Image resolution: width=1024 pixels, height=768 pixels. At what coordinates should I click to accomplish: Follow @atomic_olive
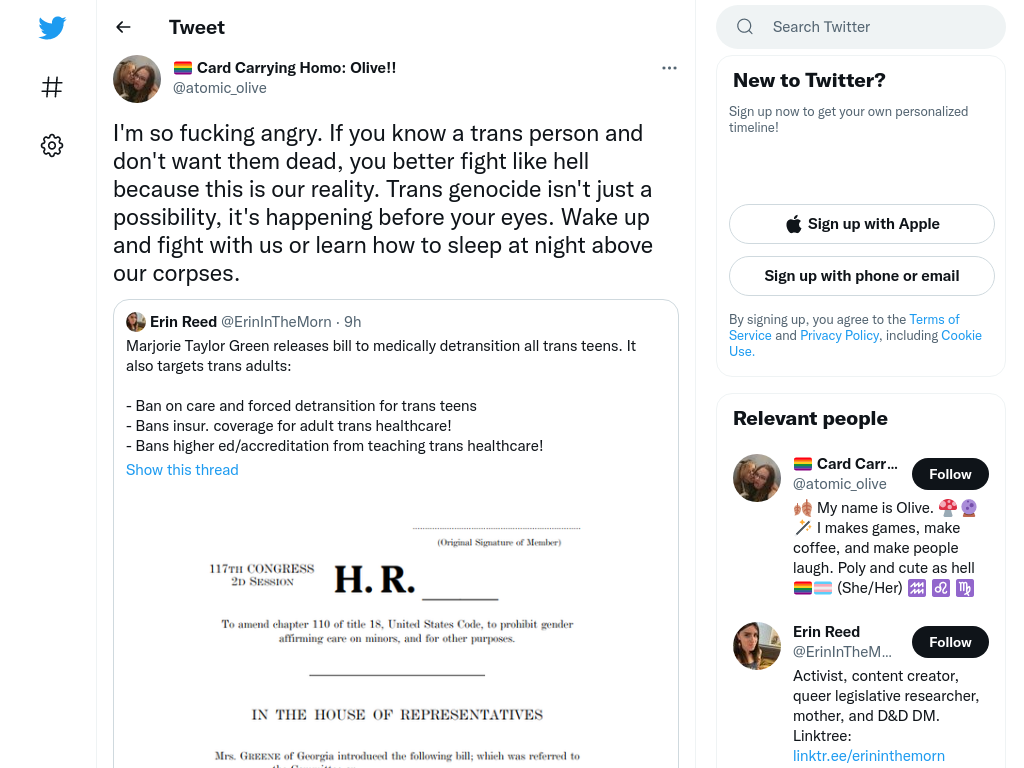tap(950, 474)
